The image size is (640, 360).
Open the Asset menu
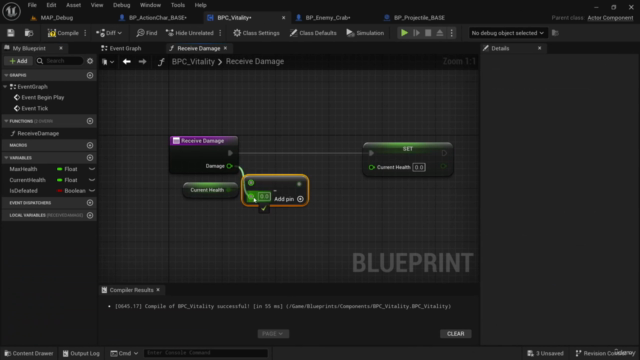[73, 5]
